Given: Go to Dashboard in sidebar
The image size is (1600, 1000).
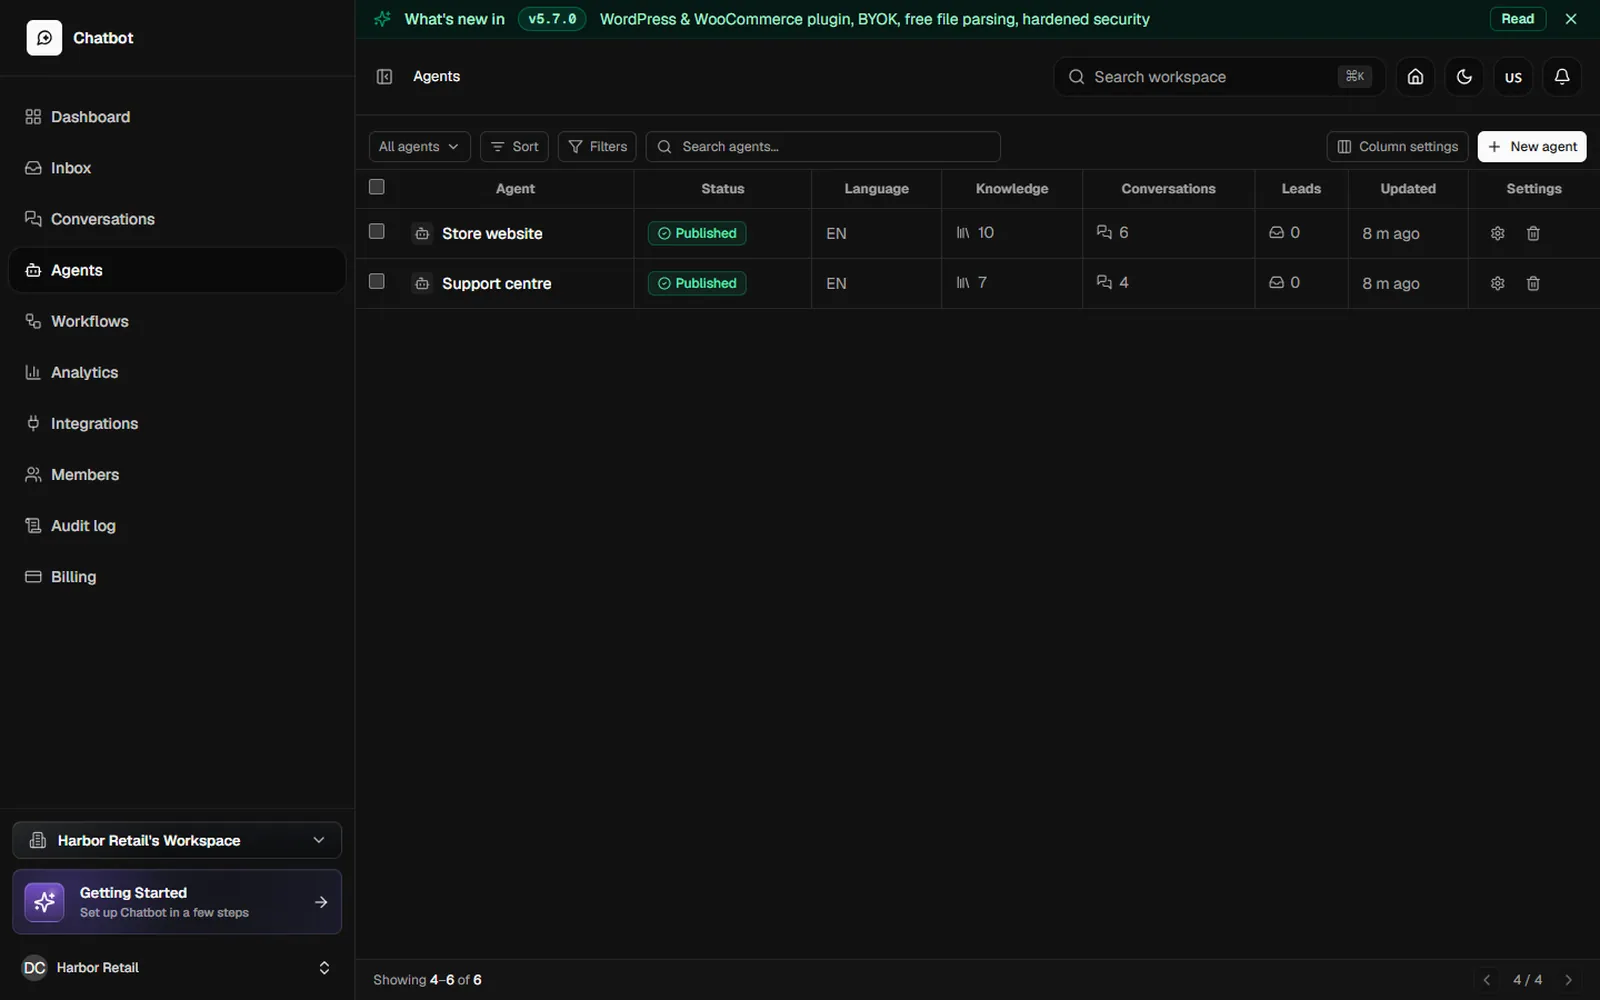Looking at the screenshot, I should [177, 117].
